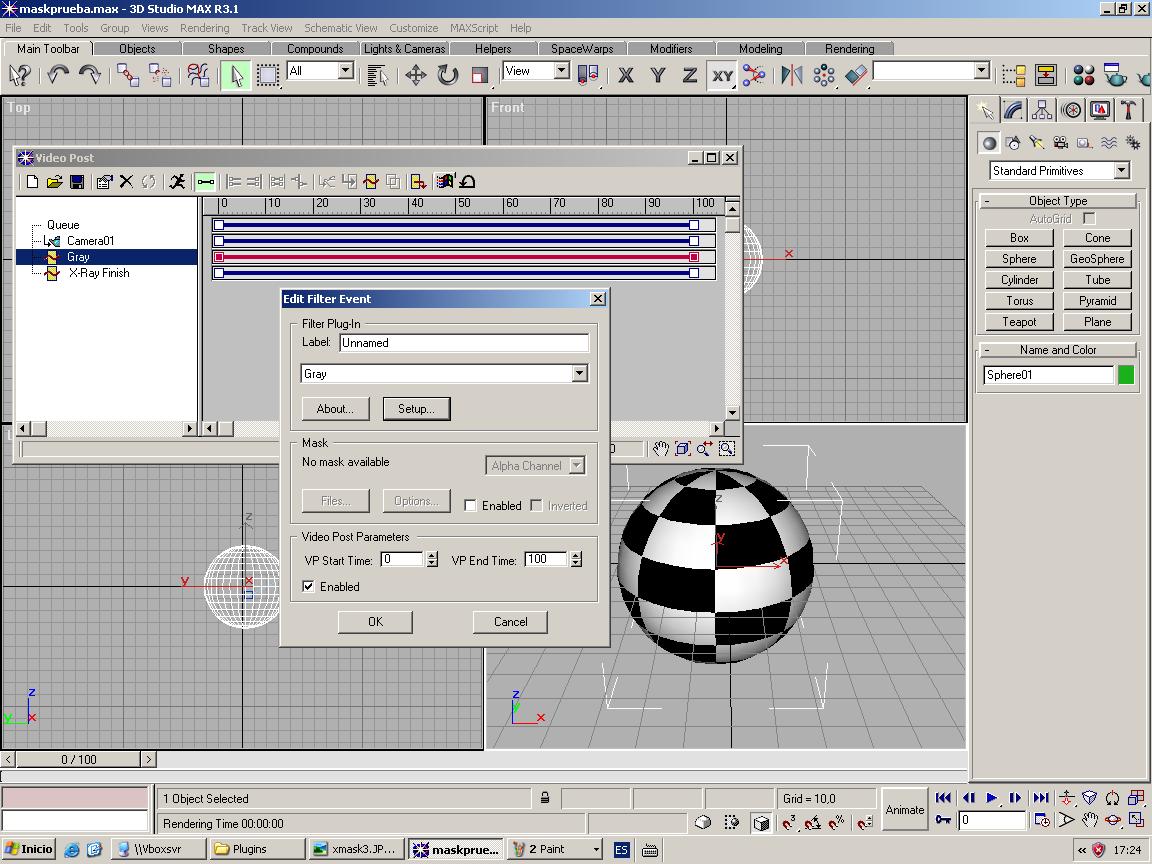Cancel the Edit Filter Event dialog
Viewport: 1152px width, 864px height.
click(x=510, y=622)
